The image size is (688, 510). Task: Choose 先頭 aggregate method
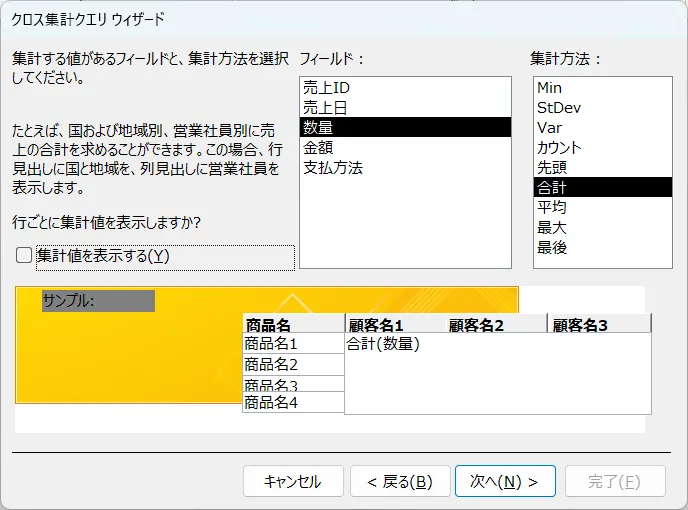(602, 167)
